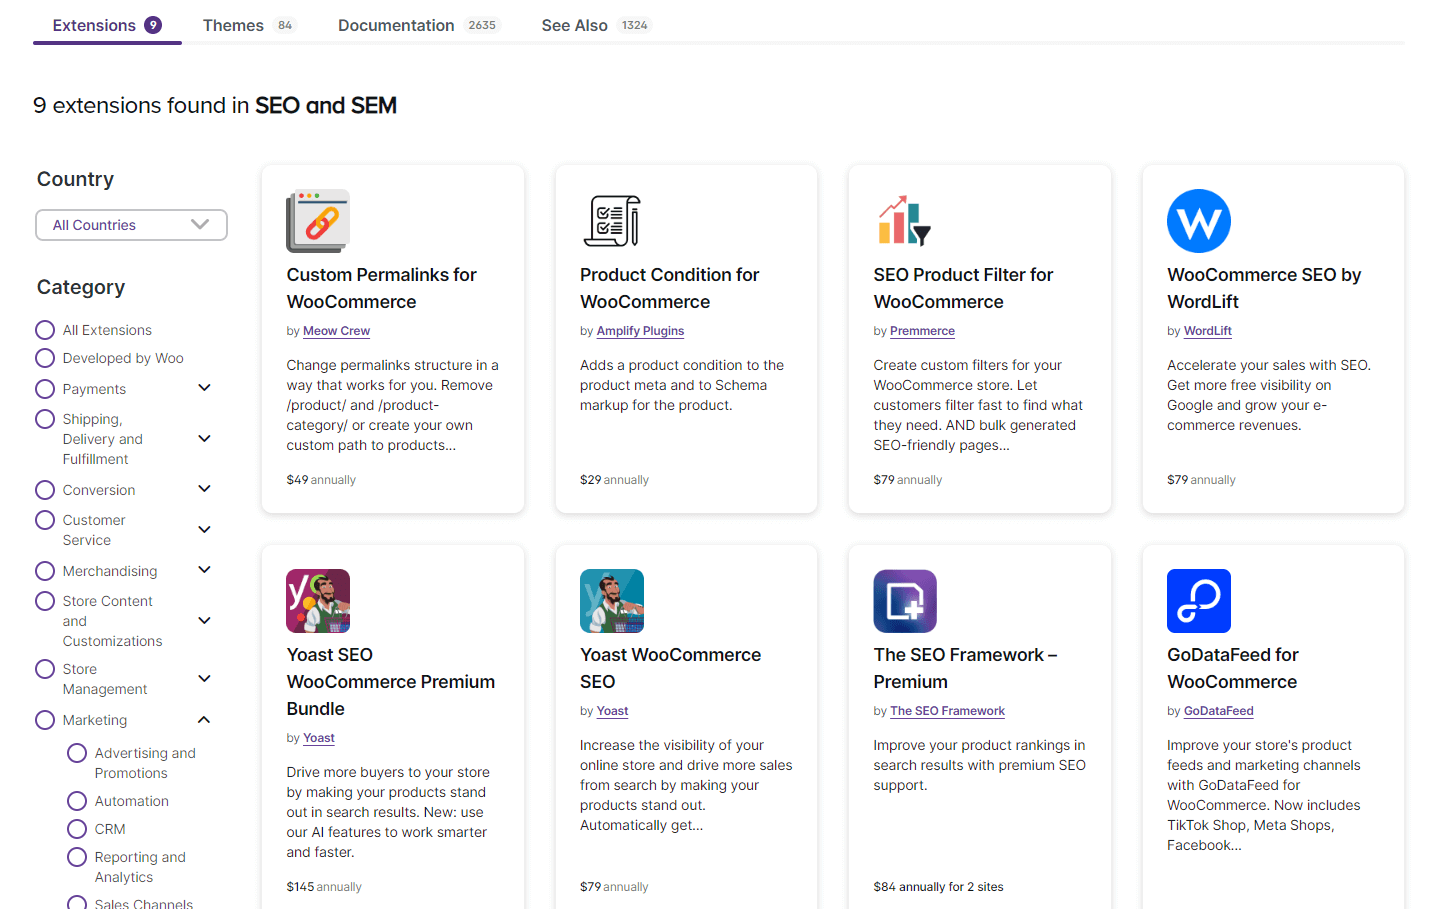Open the Yoast SEO Premium Bundle icon
This screenshot has height=909, width=1447.
[318, 601]
